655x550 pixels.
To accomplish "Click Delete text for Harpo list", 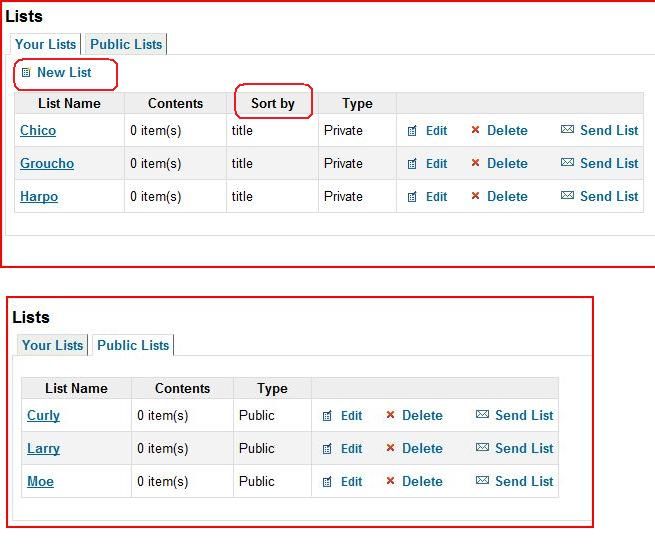I will point(507,196).
